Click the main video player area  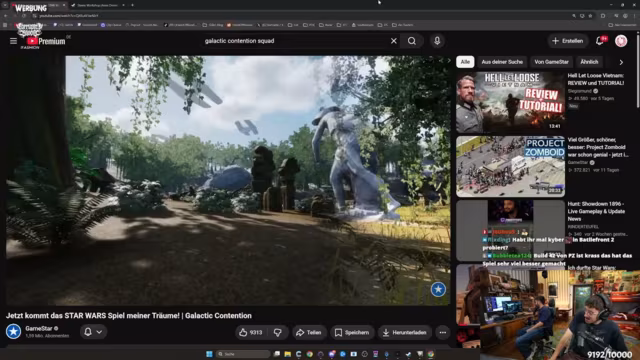228,180
